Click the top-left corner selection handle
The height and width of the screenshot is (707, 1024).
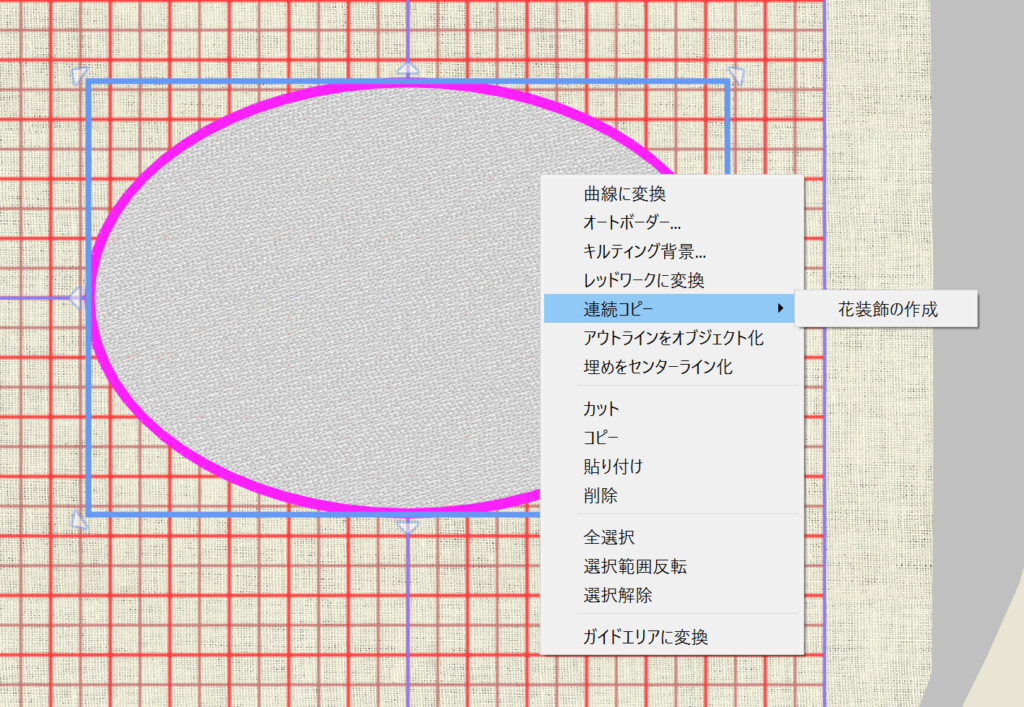78,75
